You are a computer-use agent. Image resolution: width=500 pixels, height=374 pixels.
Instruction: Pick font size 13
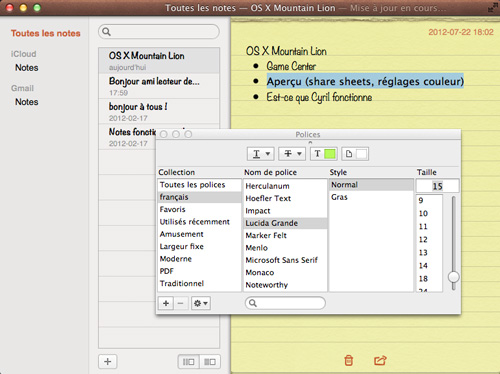pyautogui.click(x=429, y=252)
